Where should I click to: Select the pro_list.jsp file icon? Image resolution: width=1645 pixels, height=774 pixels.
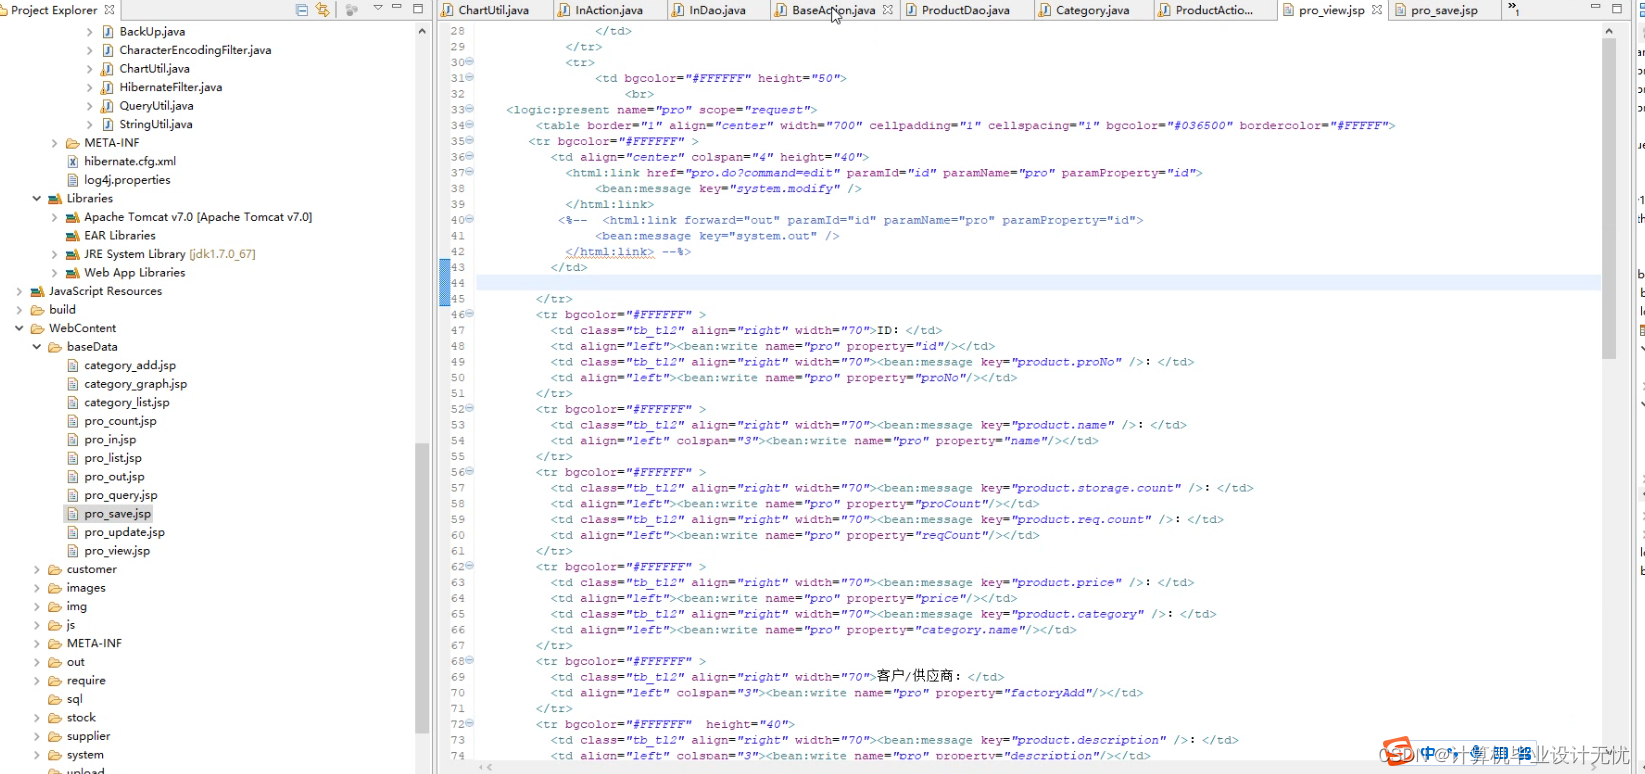72,458
